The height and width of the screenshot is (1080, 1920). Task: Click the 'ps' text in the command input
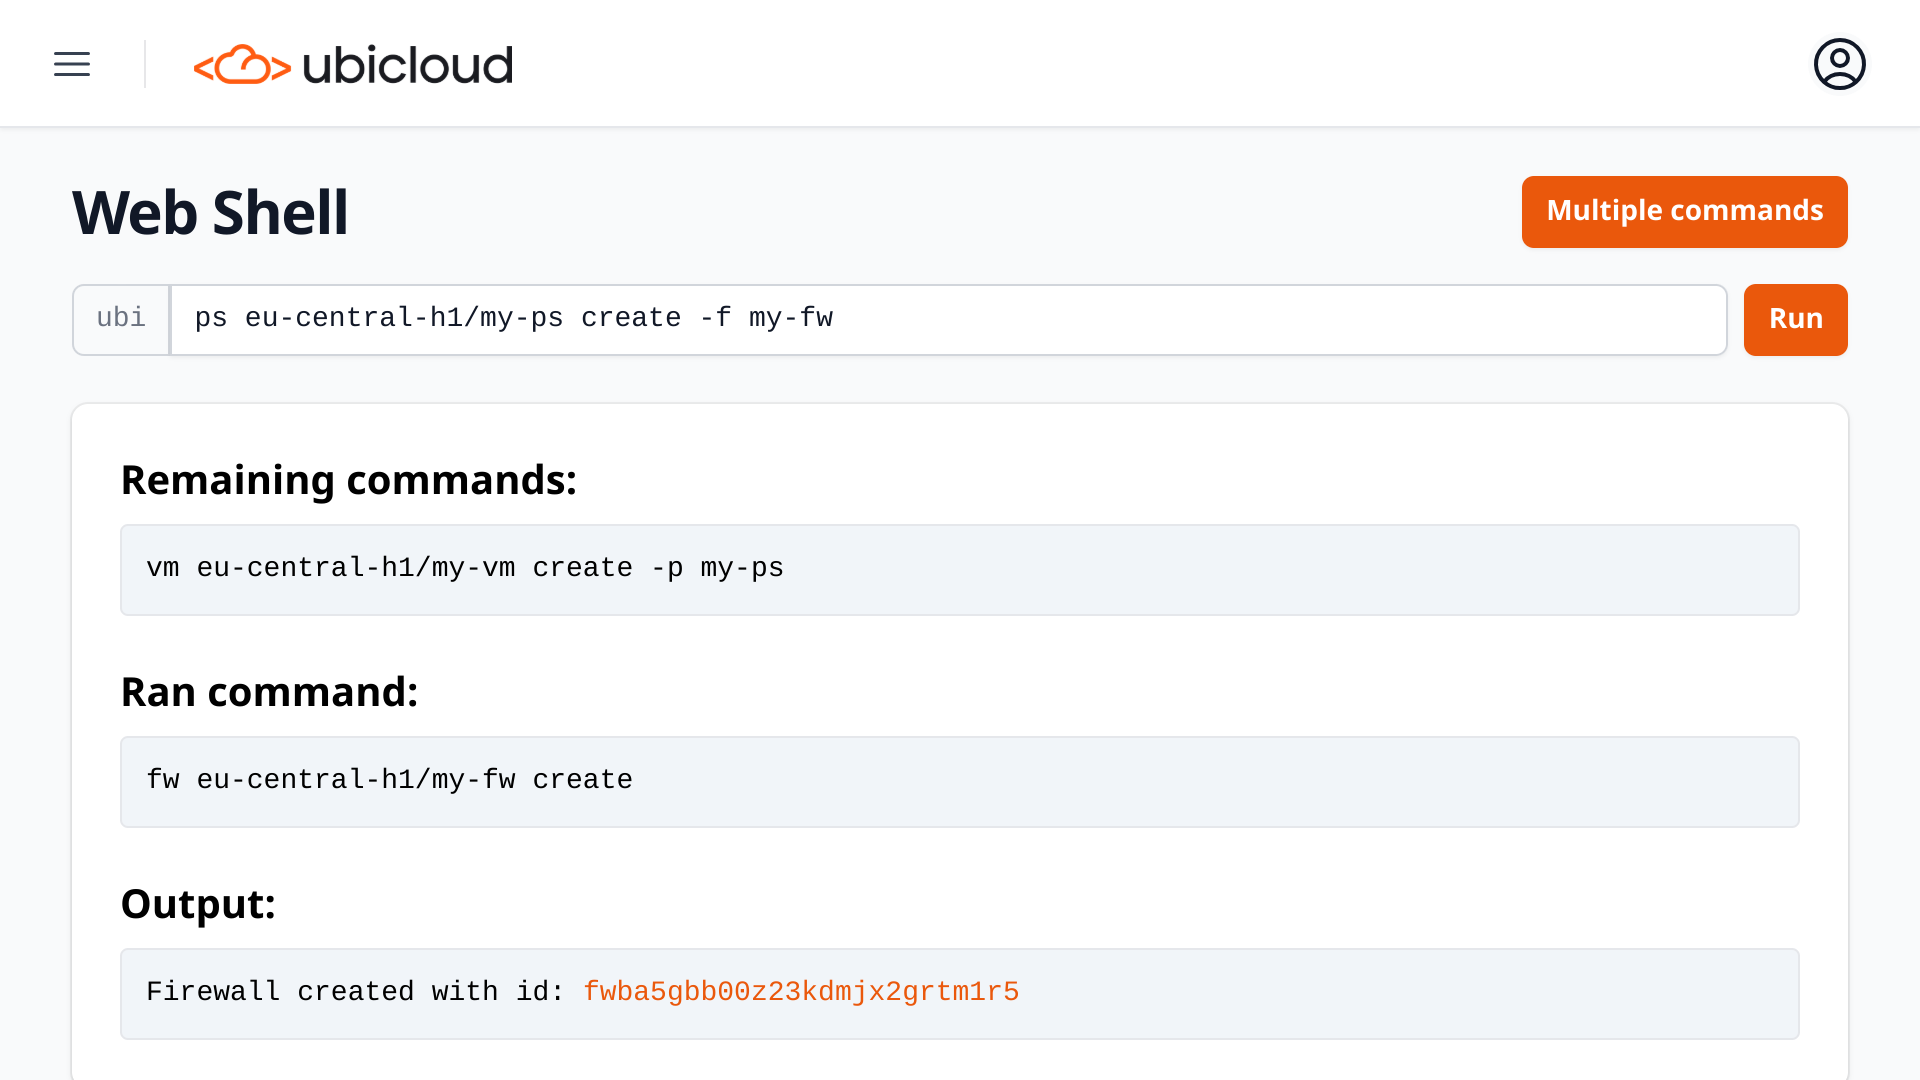pos(211,319)
